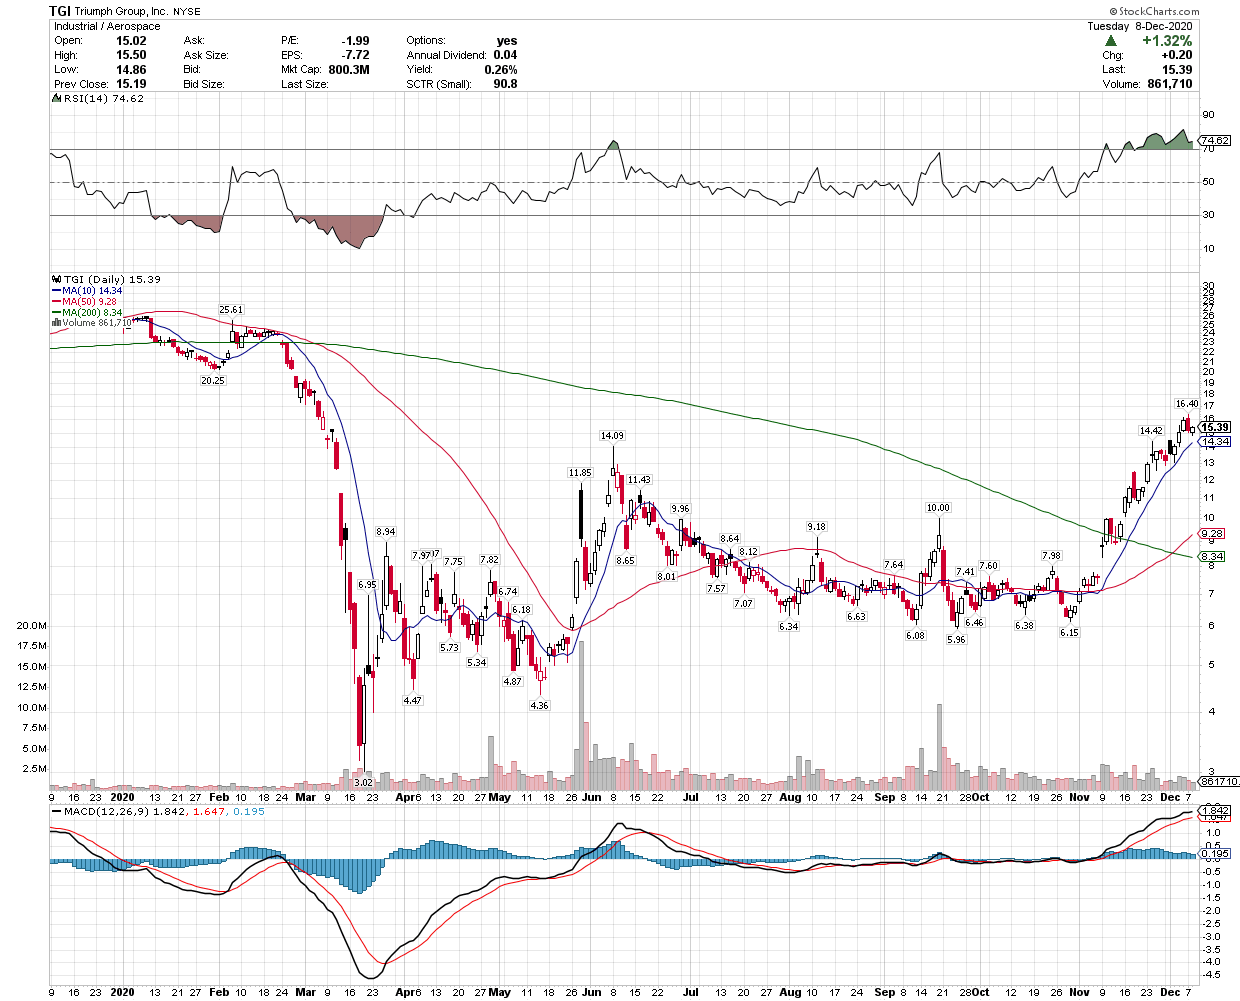Click the 74.62 RSI value tag on the right axis
Screen dimensions: 1240x1001
pos(1214,141)
